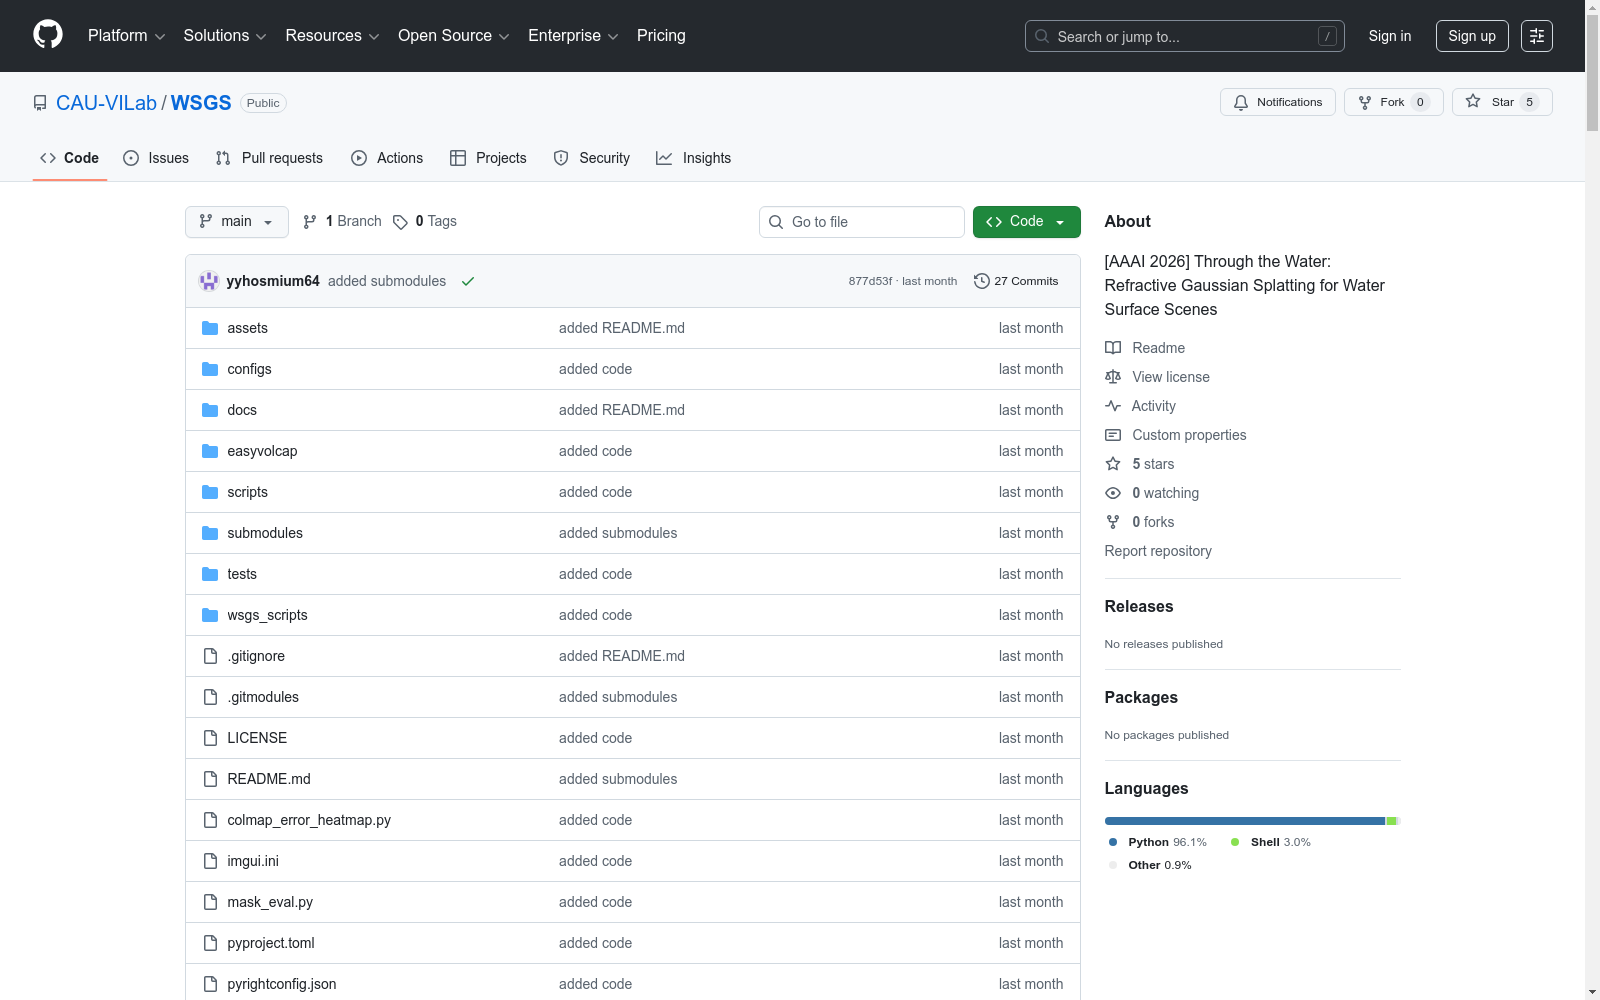
Task: Click the 1 Branch link
Action: (x=342, y=222)
